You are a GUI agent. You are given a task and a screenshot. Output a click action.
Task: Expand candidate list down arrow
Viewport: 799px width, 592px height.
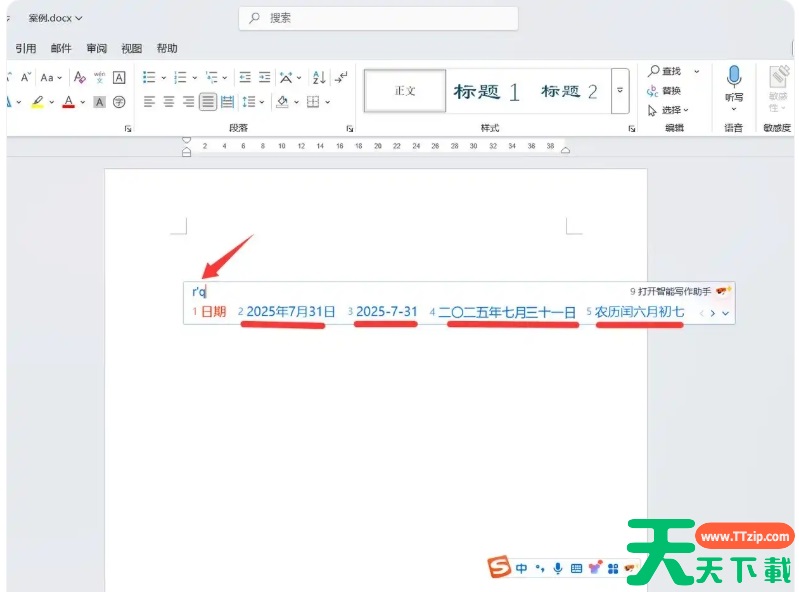pyautogui.click(x=726, y=313)
